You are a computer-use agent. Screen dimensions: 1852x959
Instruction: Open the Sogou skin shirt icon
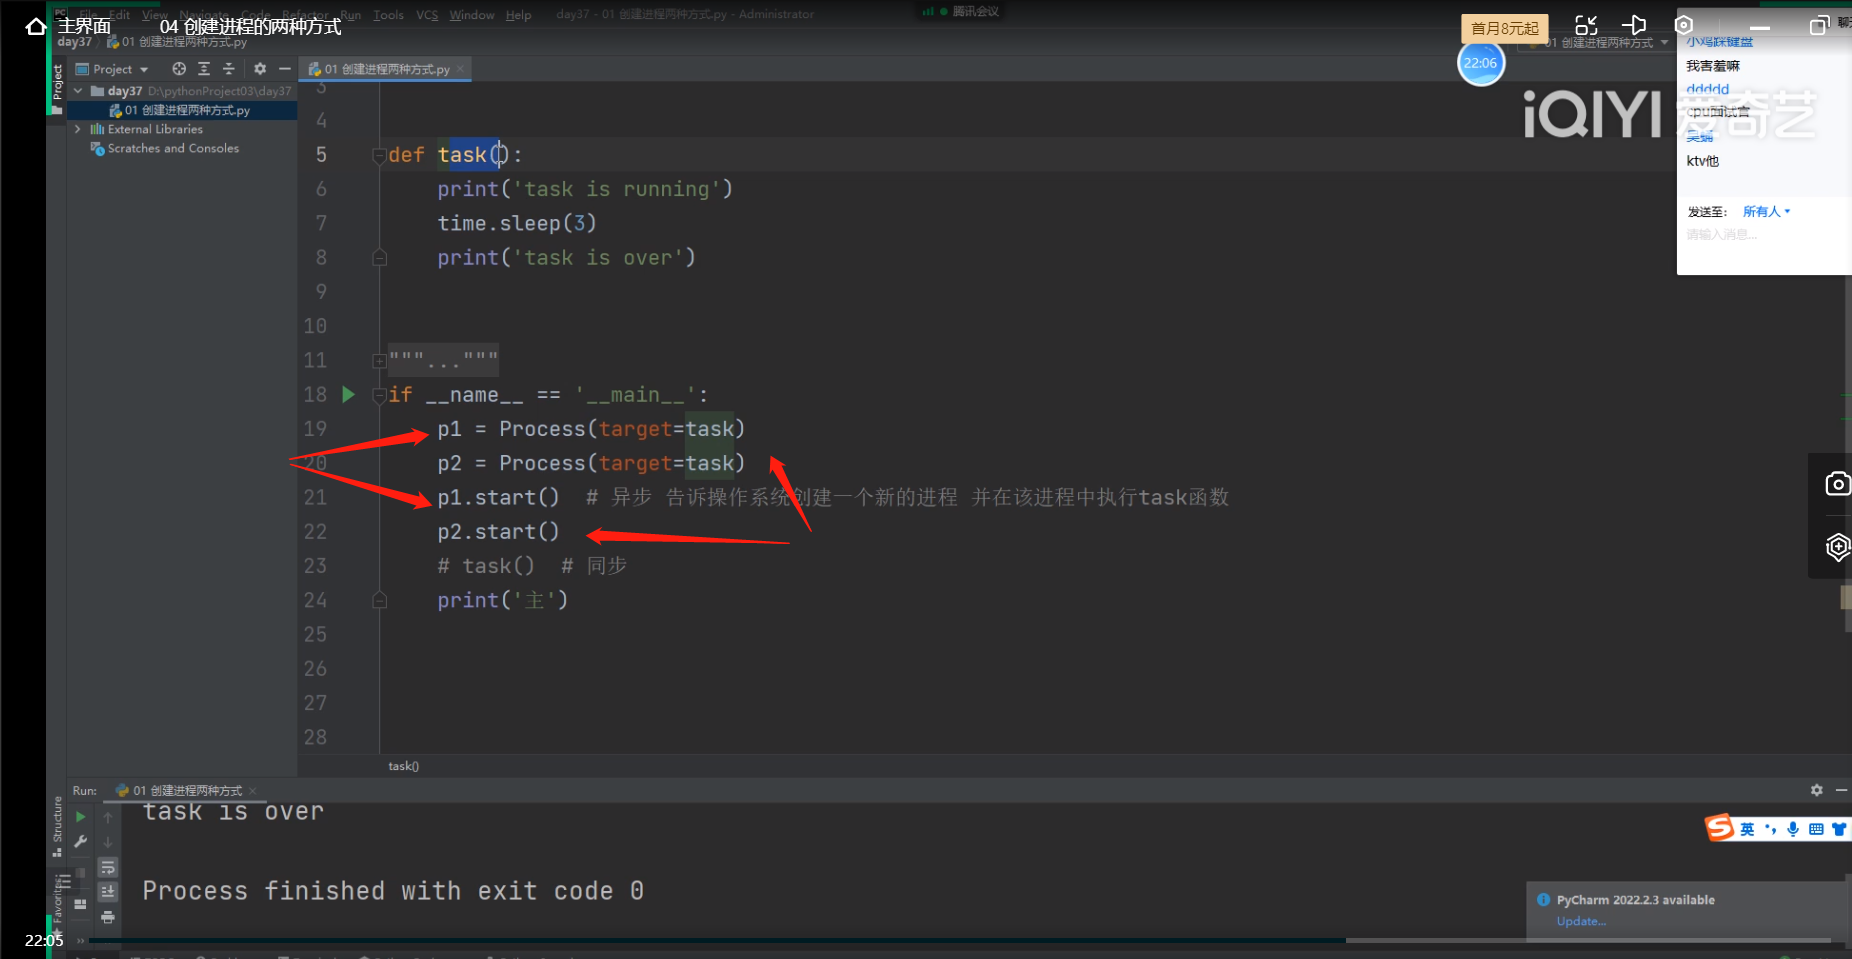pos(1839,828)
